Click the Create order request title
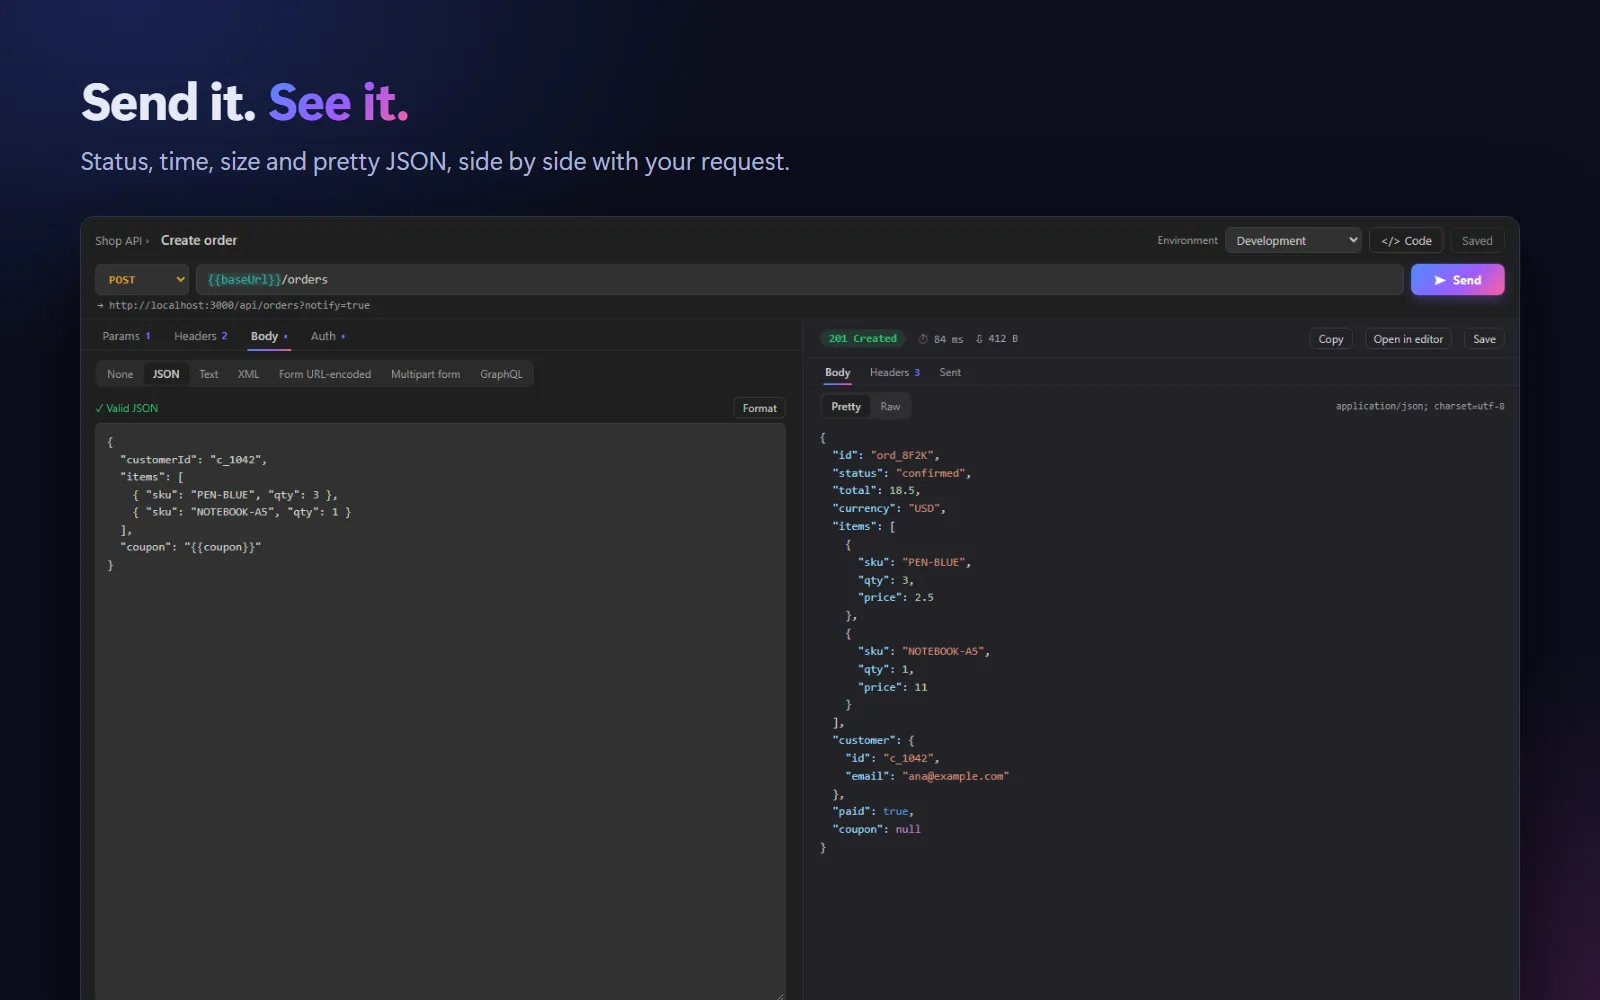Viewport: 1600px width, 1000px height. 199,240
